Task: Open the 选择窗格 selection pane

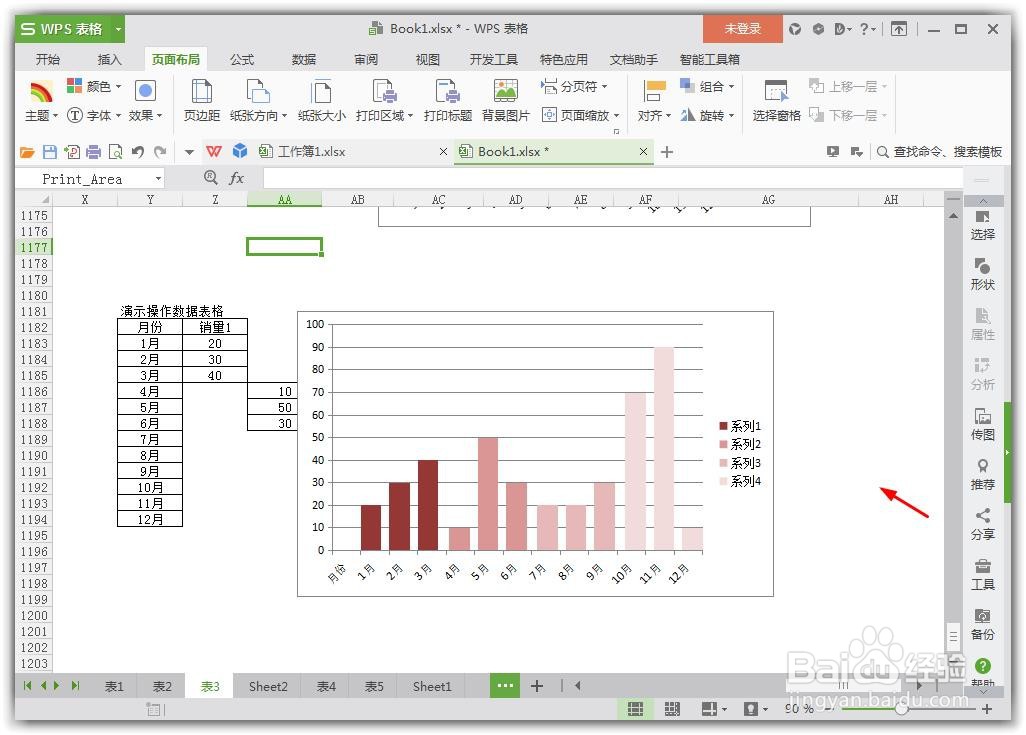Action: coord(776,100)
